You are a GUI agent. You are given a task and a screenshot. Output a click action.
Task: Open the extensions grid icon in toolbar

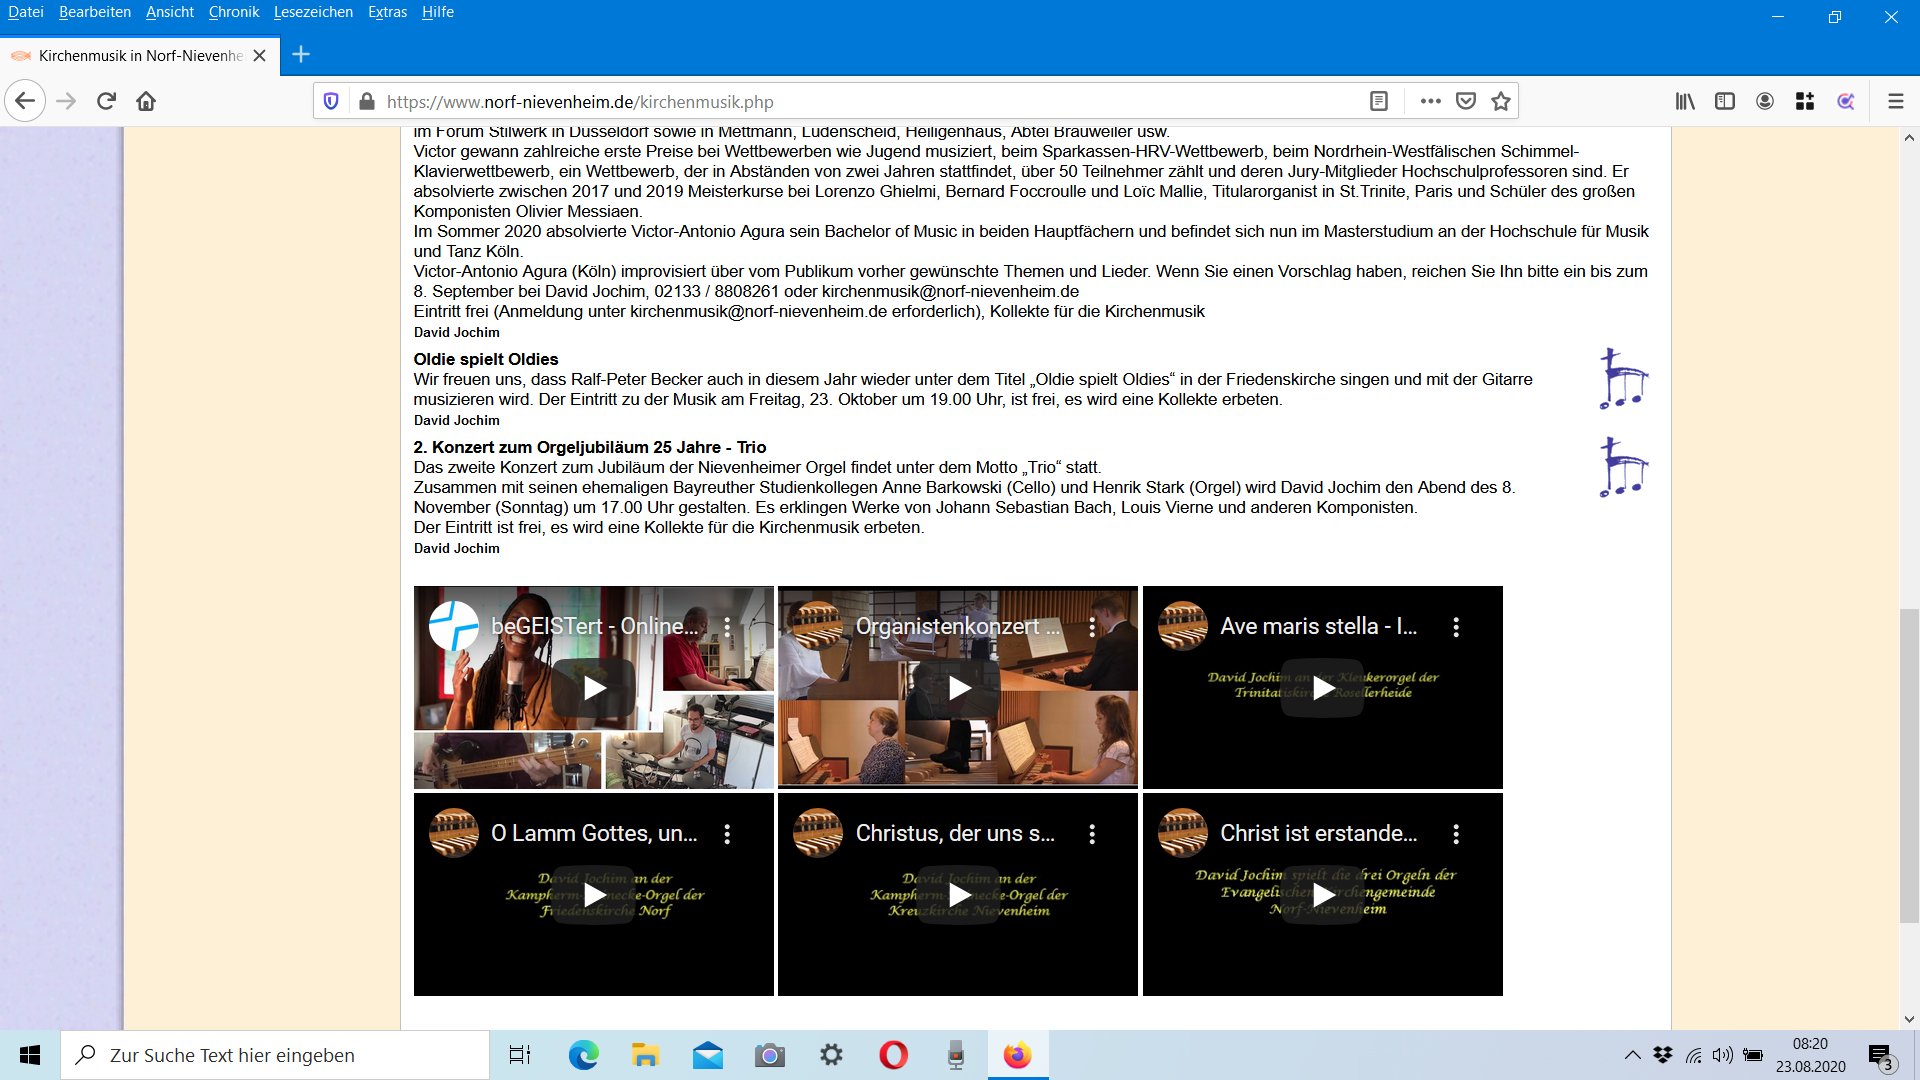(x=1805, y=101)
